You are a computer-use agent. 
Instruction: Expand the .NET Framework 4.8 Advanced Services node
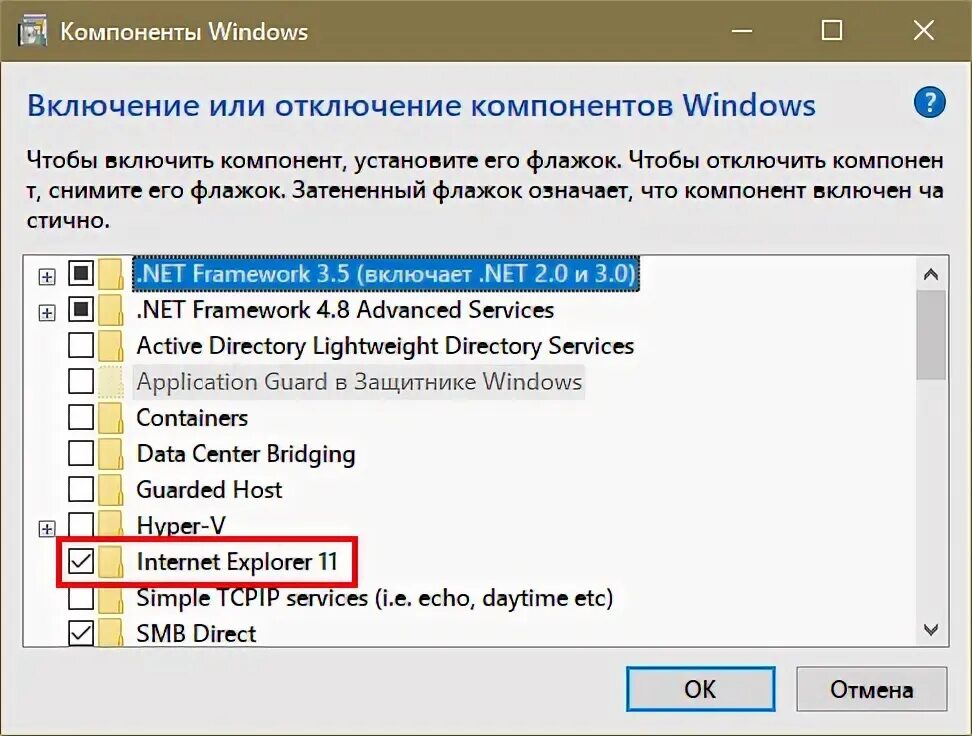[46, 312]
